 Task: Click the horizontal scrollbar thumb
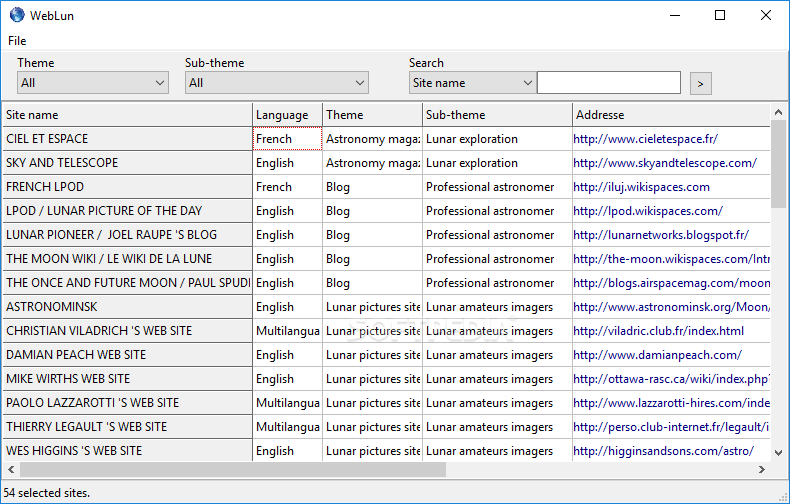click(x=233, y=470)
